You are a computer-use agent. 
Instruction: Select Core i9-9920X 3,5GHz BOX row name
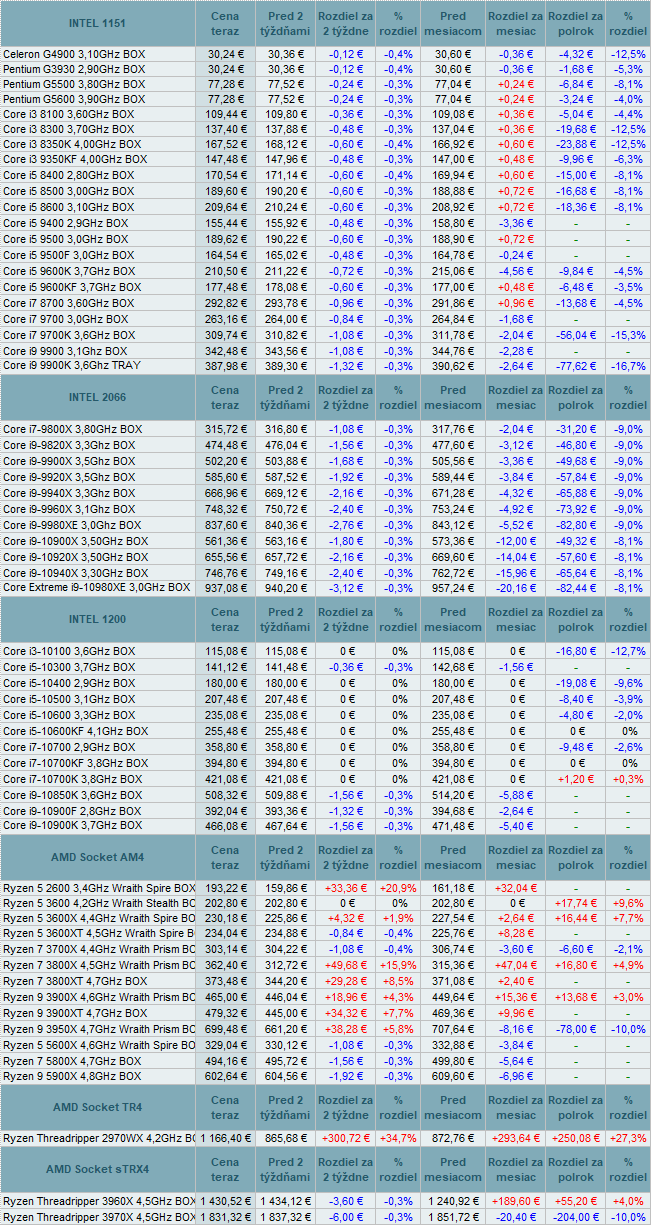(x=70, y=477)
